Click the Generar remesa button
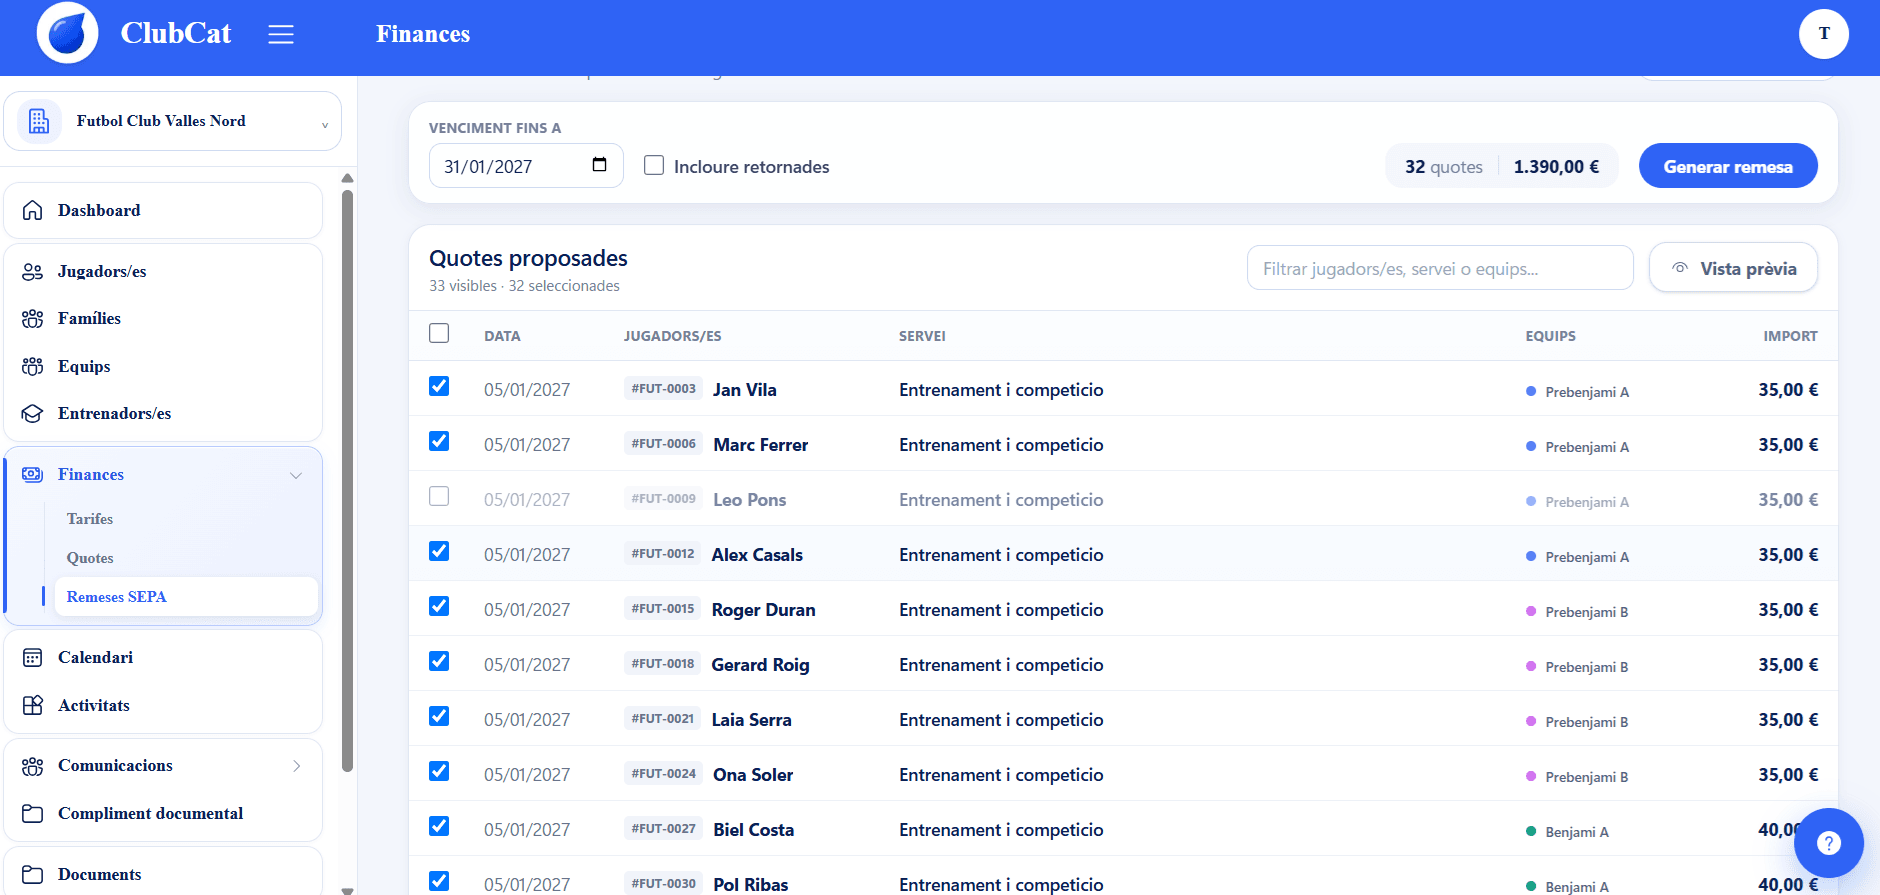The image size is (1880, 895). (x=1728, y=166)
